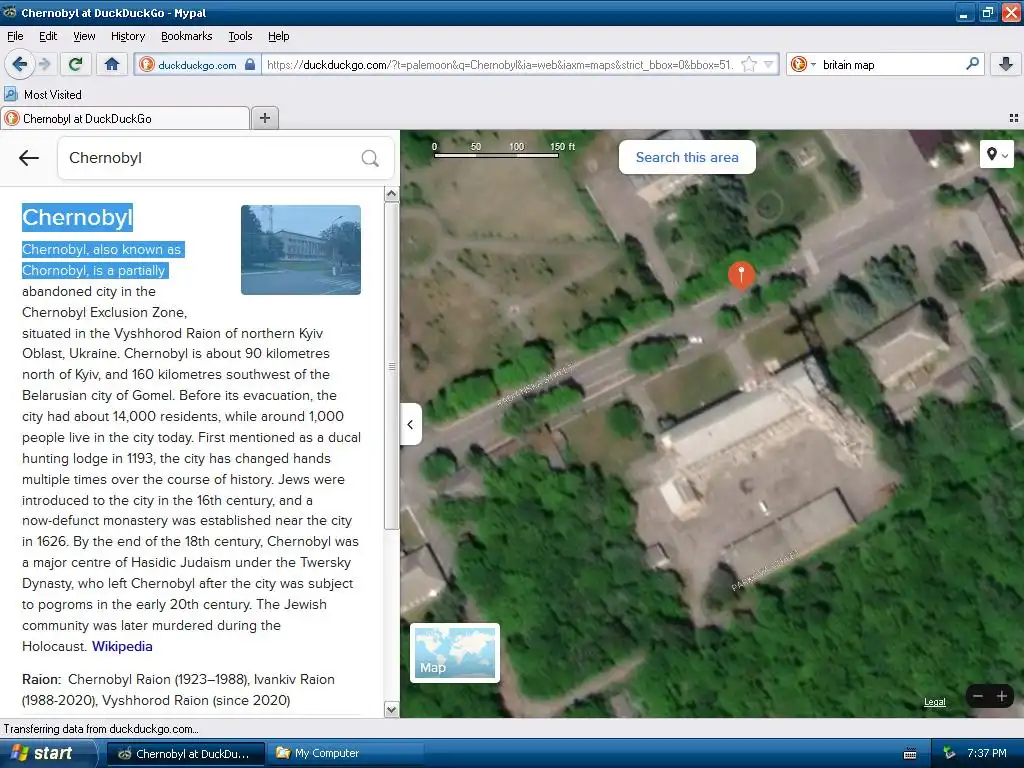Open the URL history dropdown arrow
The height and width of the screenshot is (768, 1024).
click(x=769, y=65)
